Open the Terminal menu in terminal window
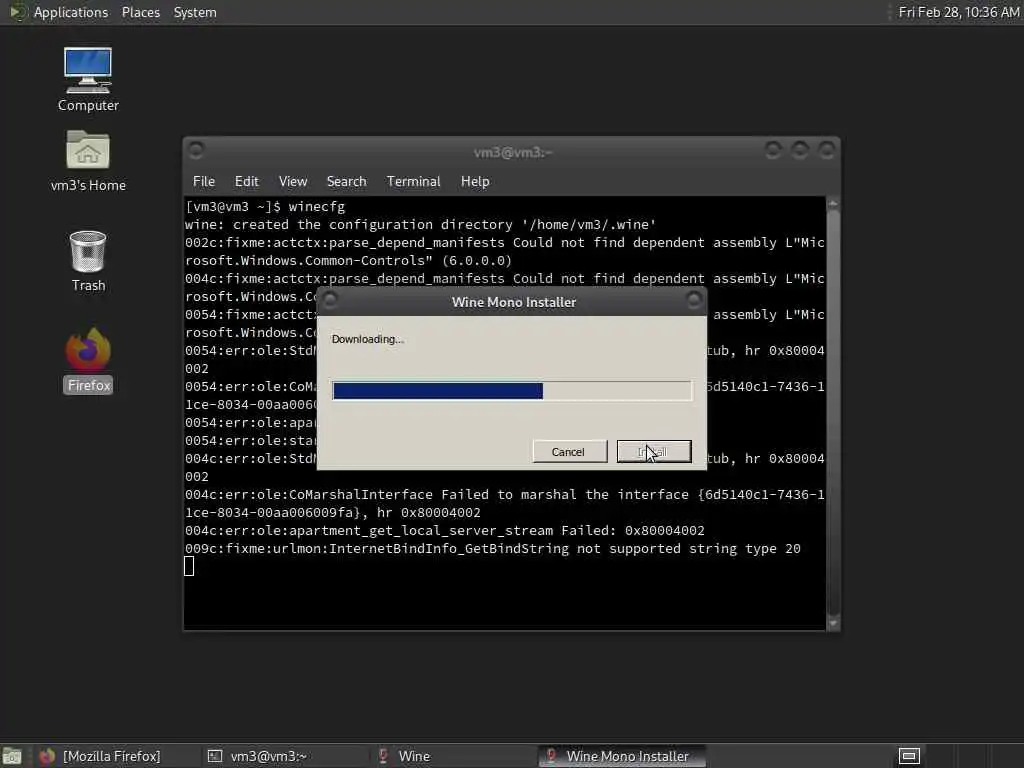This screenshot has width=1024, height=768. click(x=413, y=182)
